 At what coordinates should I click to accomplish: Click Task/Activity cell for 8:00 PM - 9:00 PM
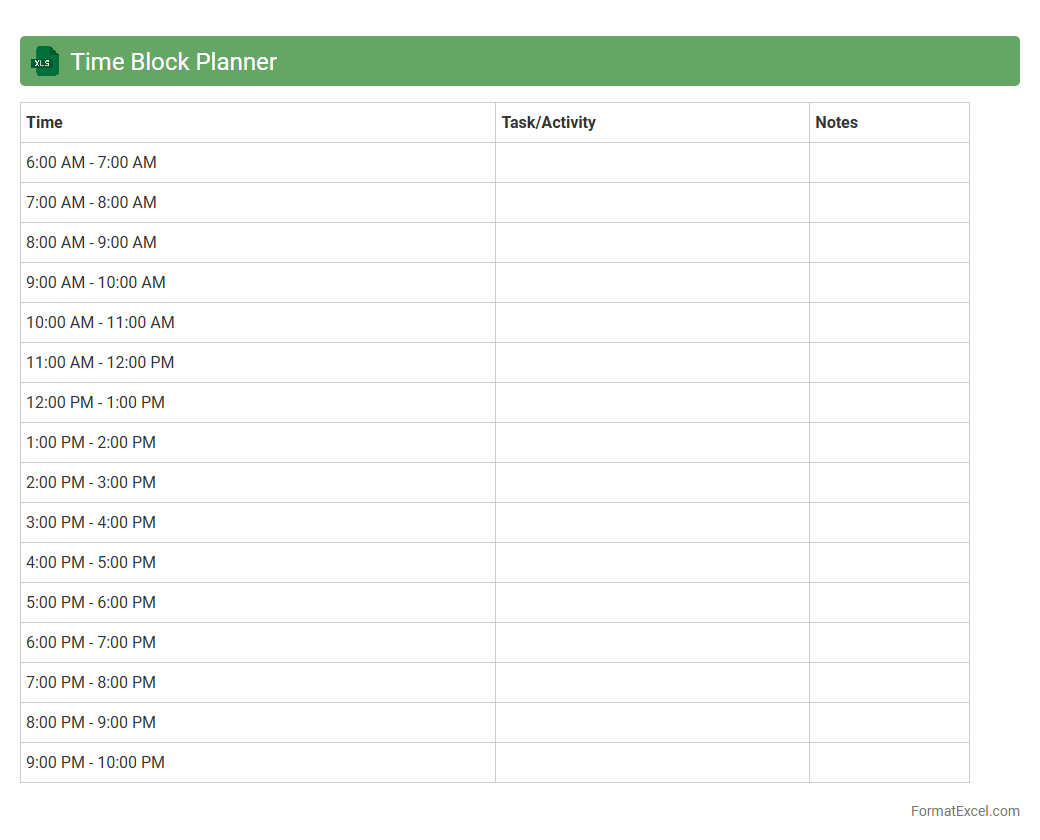652,722
